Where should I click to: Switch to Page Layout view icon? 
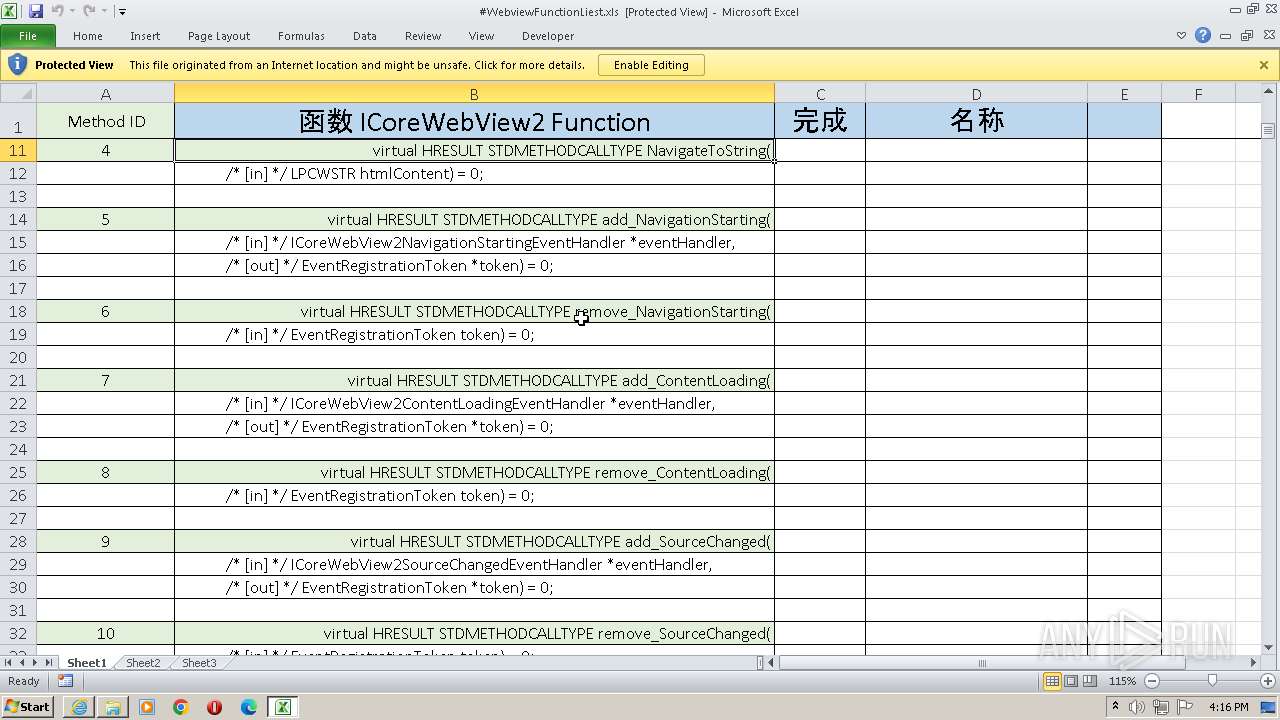pos(1071,681)
